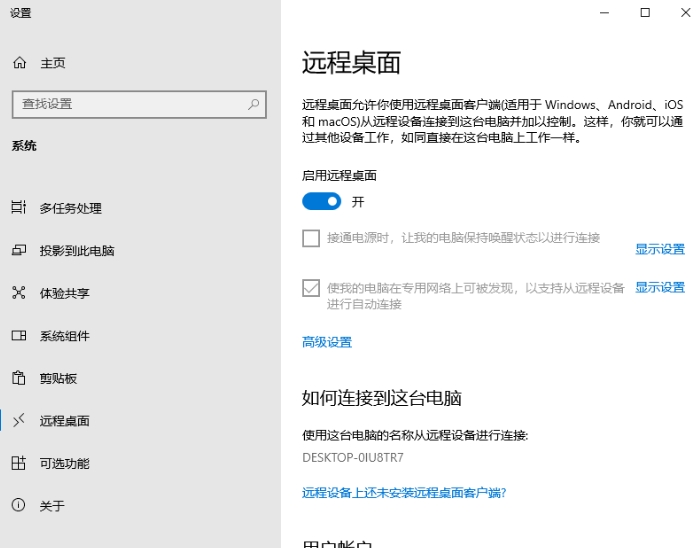Click second Show settings link beside discoverable option
697x548 pixels.
pyautogui.click(x=660, y=287)
